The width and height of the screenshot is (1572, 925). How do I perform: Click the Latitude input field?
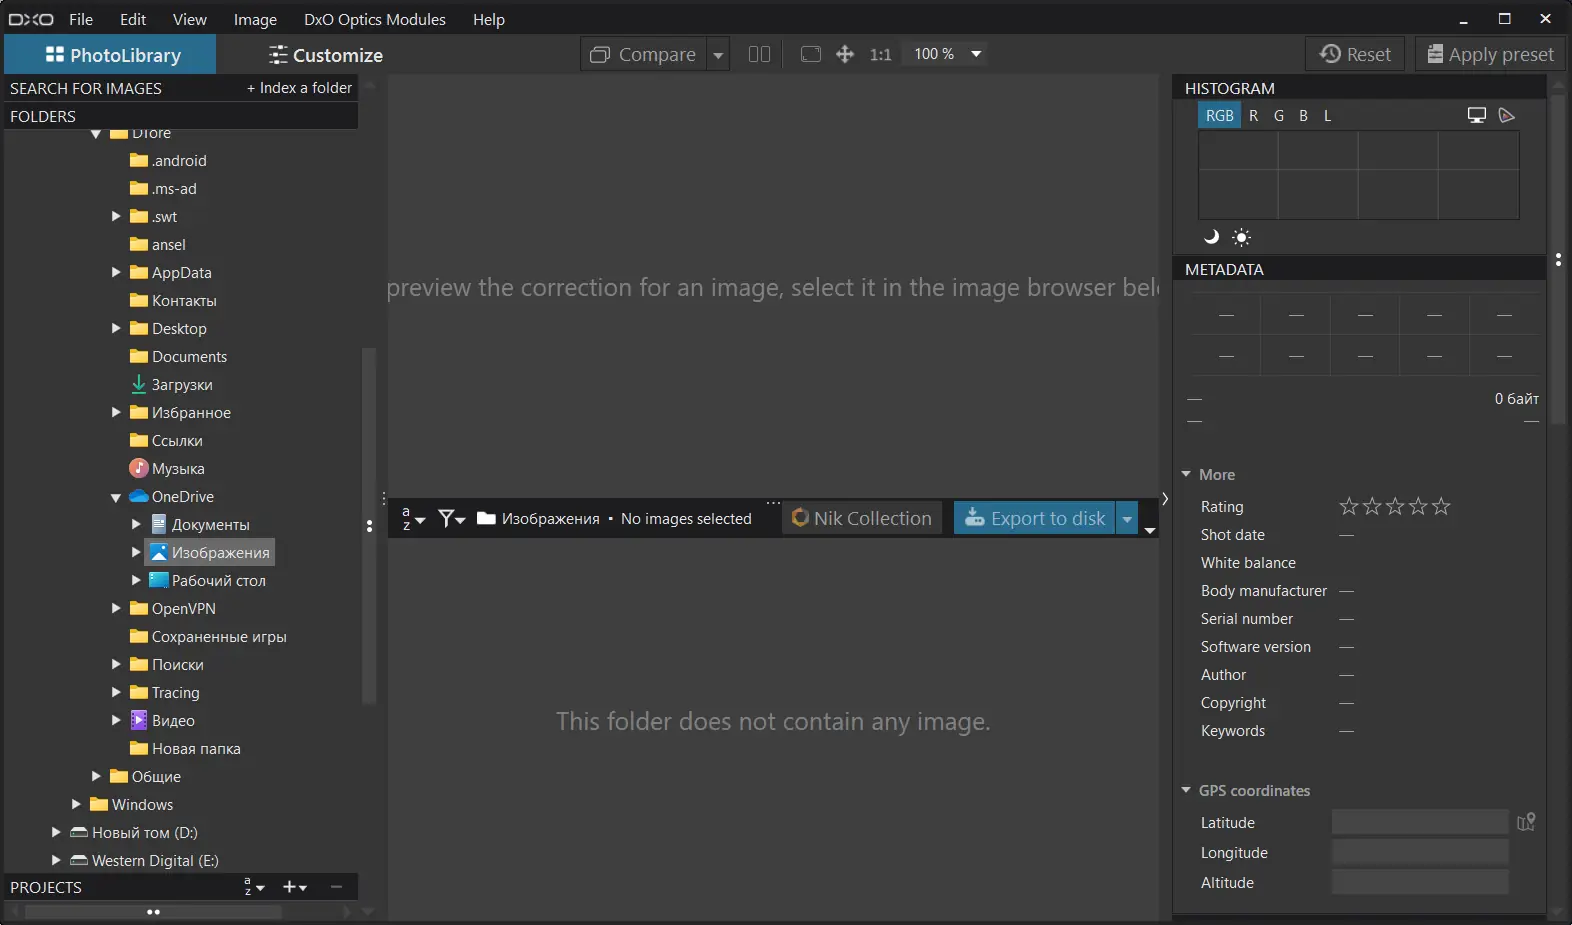coord(1420,822)
